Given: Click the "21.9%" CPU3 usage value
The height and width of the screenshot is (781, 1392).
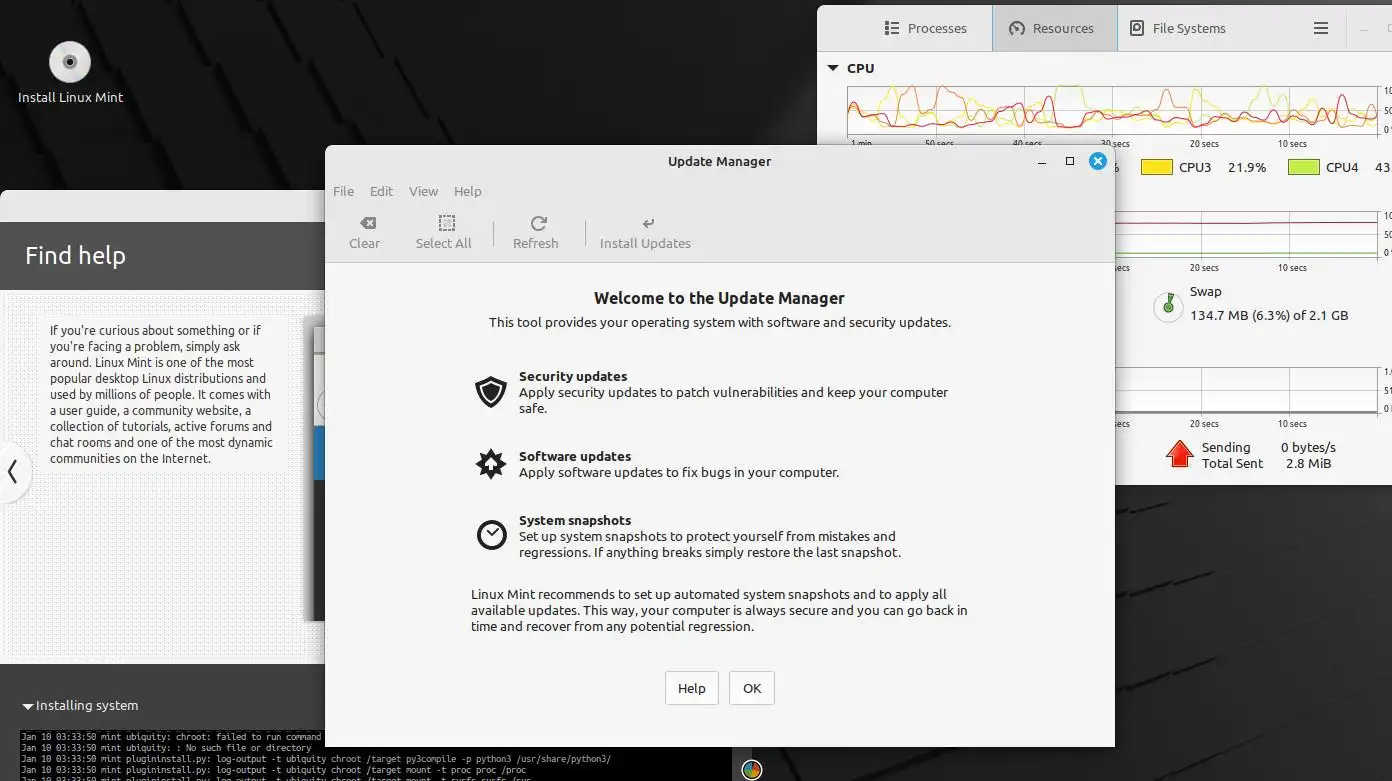Looking at the screenshot, I should [1247, 168].
